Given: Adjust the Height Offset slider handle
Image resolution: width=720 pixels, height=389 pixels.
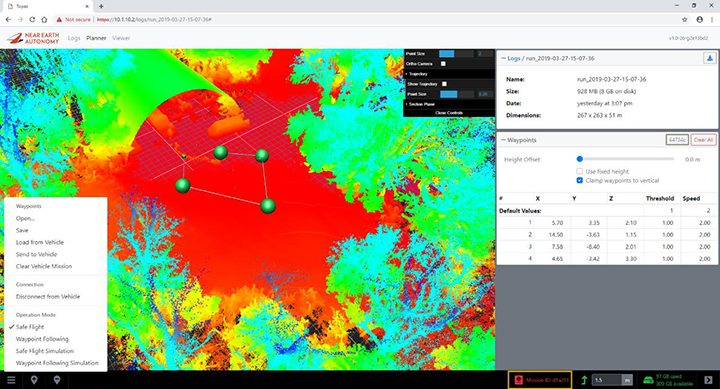Looking at the screenshot, I should point(579,159).
